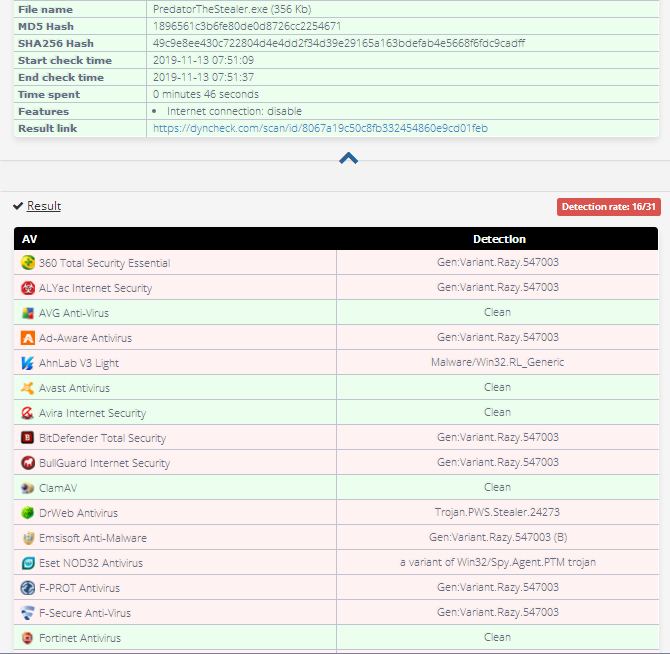Screen dimensions: 670x654
Task: Click the Fortinet Antivirus icon
Action: point(28,638)
